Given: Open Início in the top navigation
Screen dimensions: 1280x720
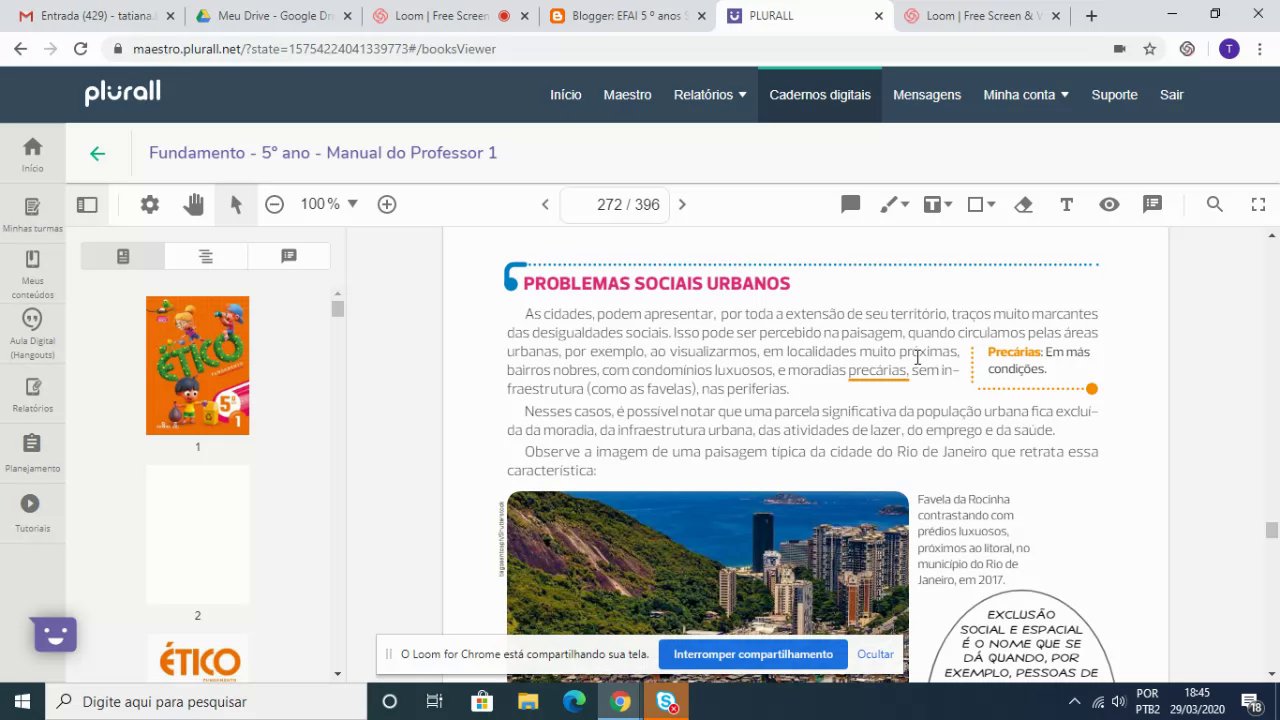Looking at the screenshot, I should point(565,95).
